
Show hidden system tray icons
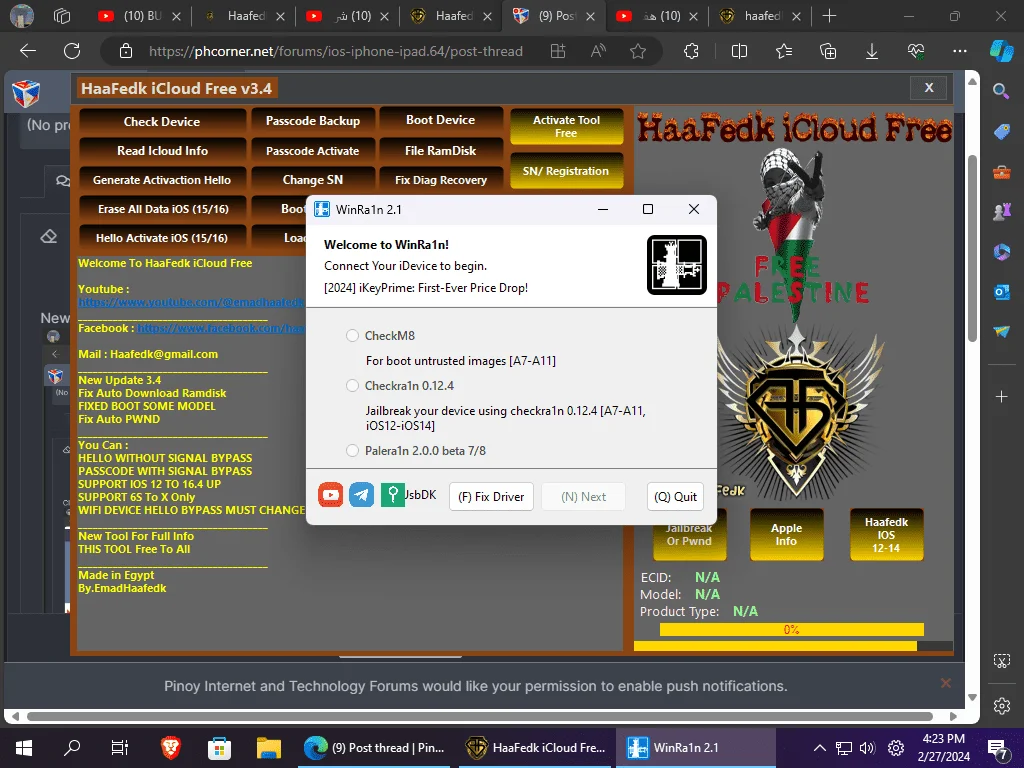820,748
